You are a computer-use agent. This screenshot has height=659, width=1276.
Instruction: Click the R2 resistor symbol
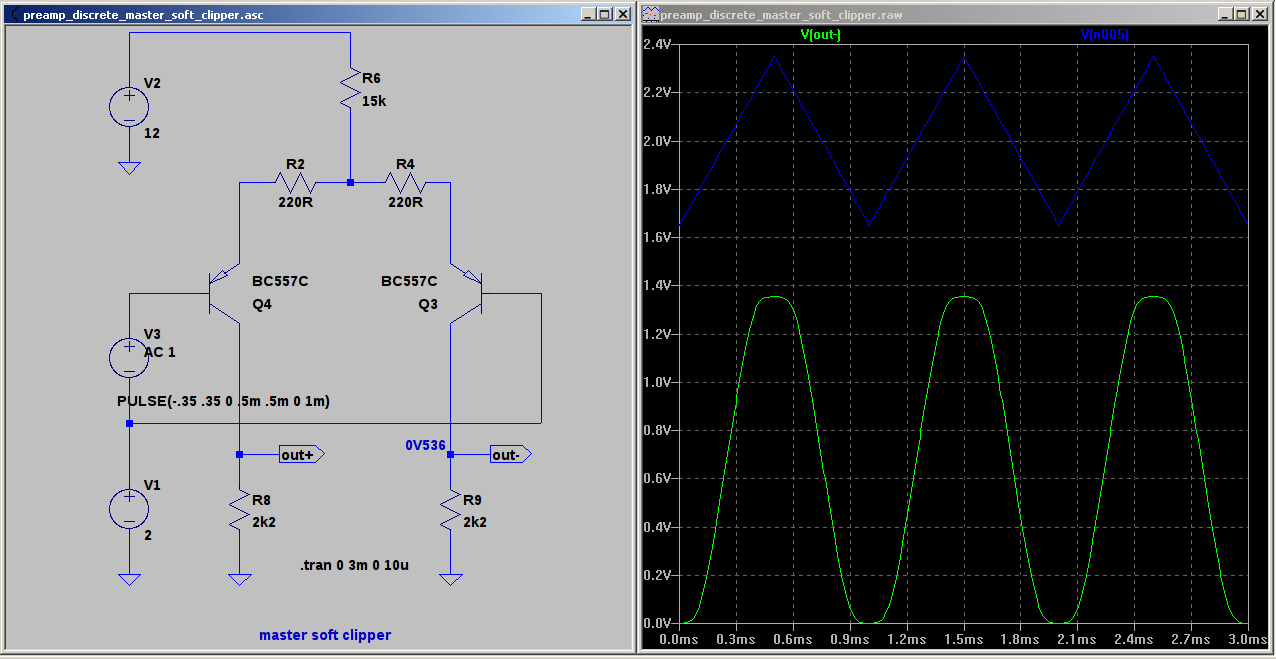(295, 183)
